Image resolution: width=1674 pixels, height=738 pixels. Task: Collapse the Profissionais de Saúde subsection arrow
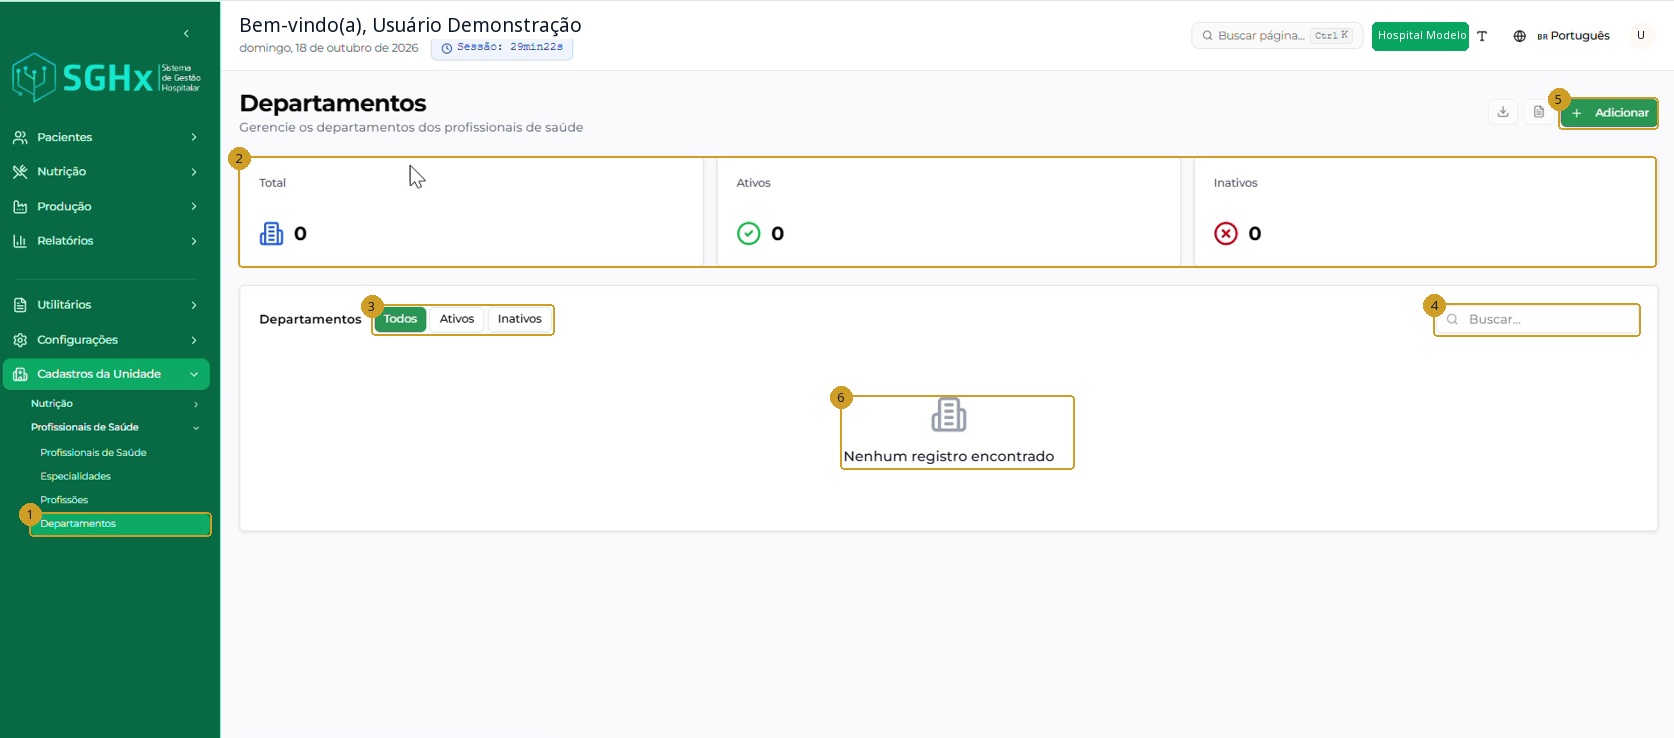(x=196, y=428)
